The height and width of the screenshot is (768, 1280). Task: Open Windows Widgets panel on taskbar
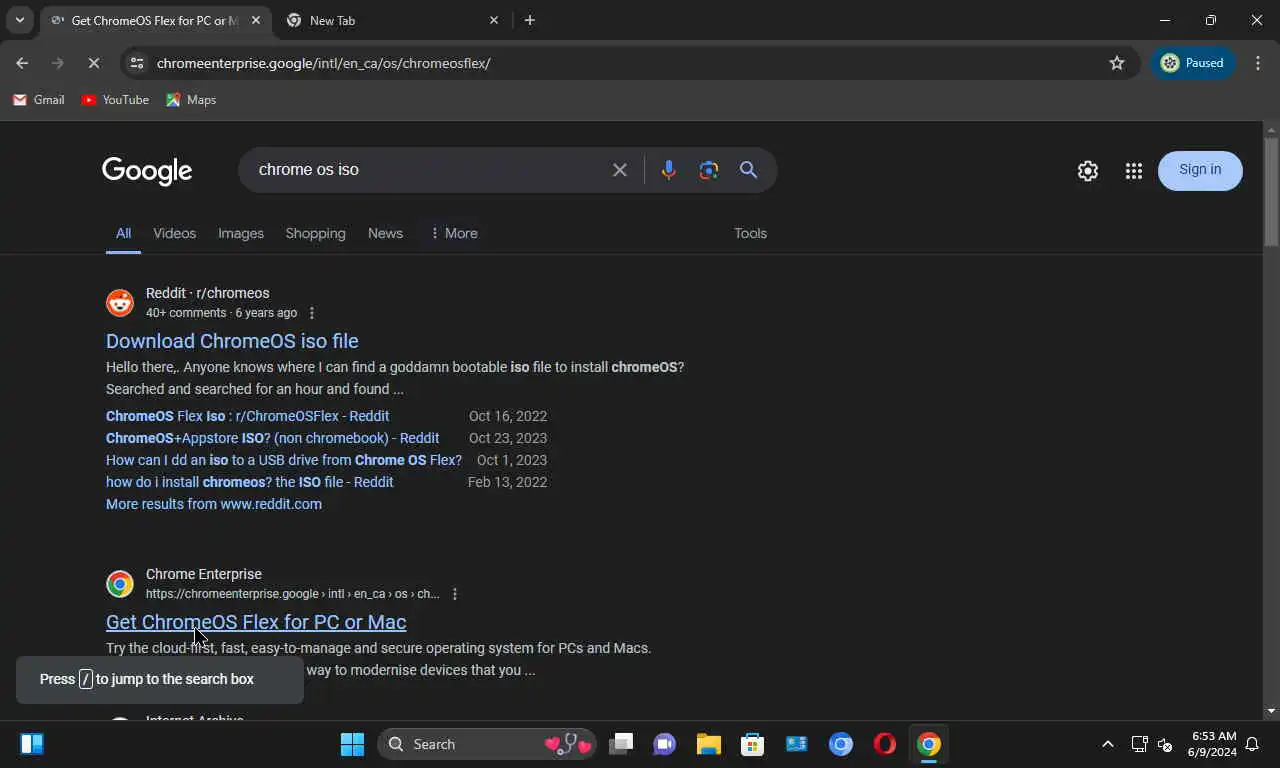(32, 744)
